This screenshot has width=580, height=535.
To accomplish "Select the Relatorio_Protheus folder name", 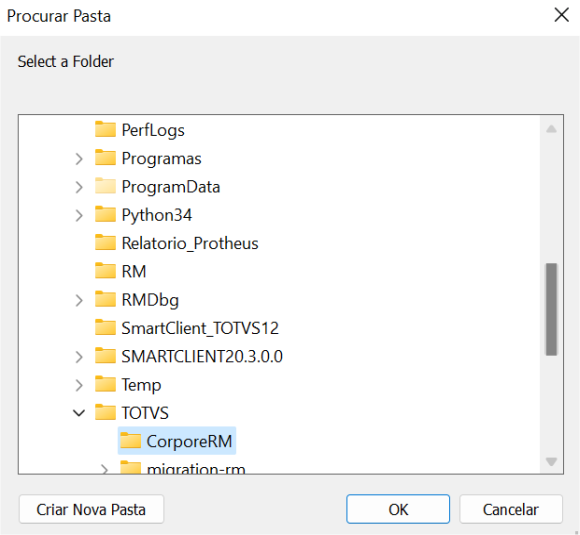I will click(x=190, y=243).
